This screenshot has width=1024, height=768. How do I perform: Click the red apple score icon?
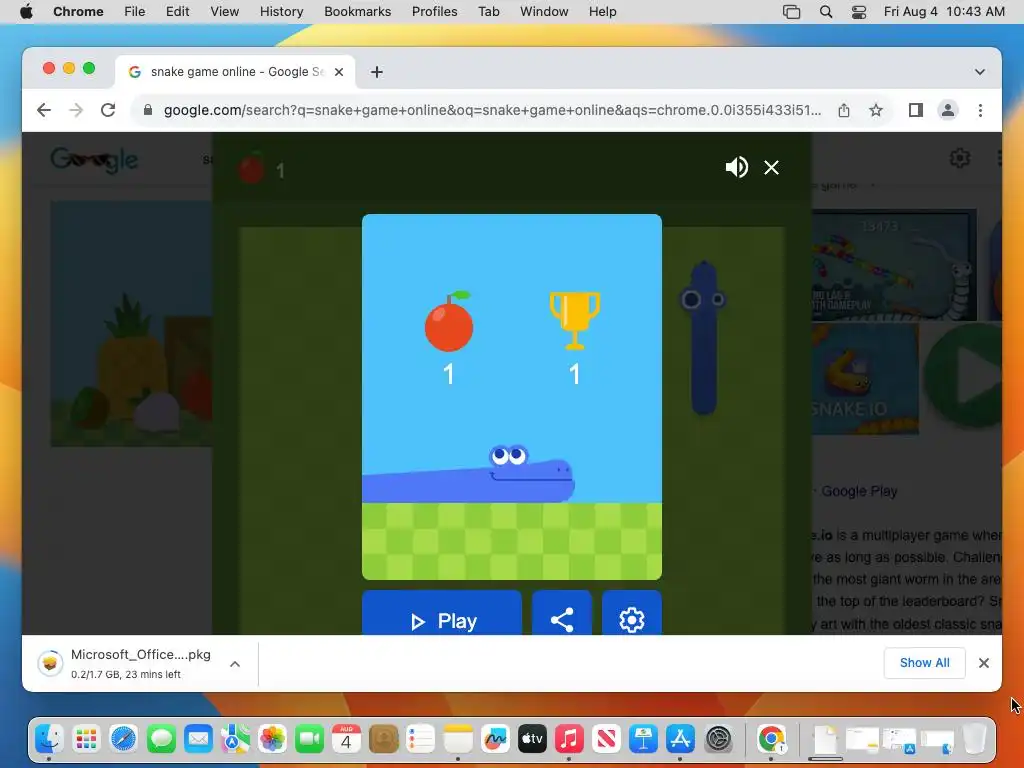point(449,321)
